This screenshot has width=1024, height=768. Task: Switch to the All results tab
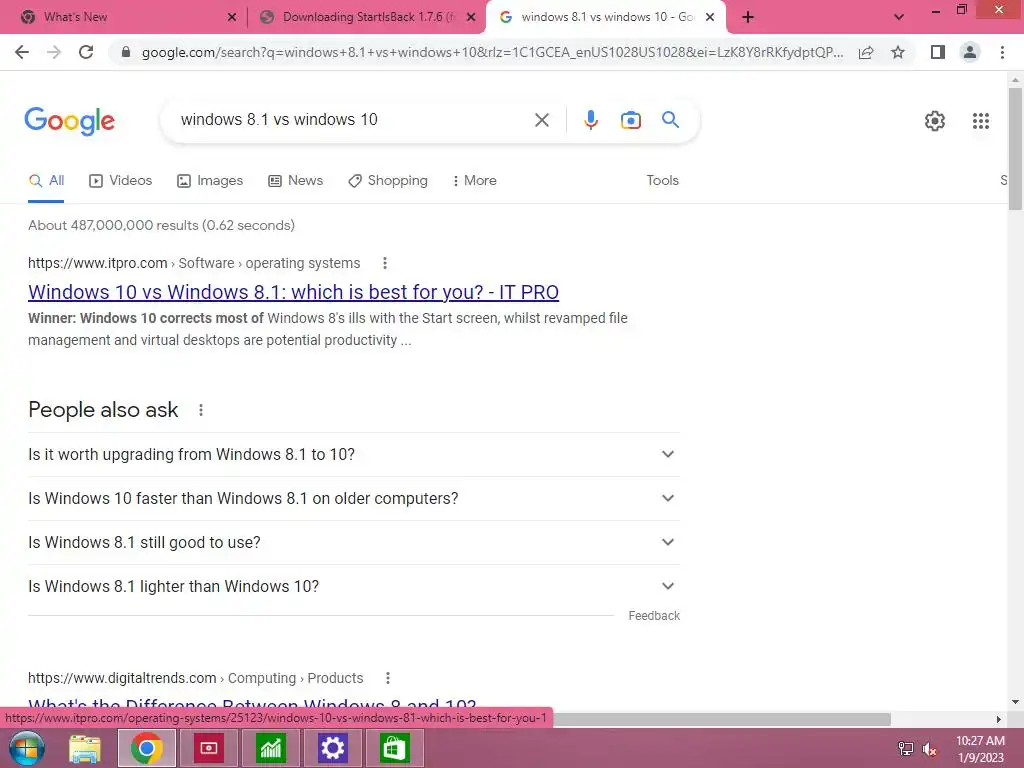click(46, 181)
